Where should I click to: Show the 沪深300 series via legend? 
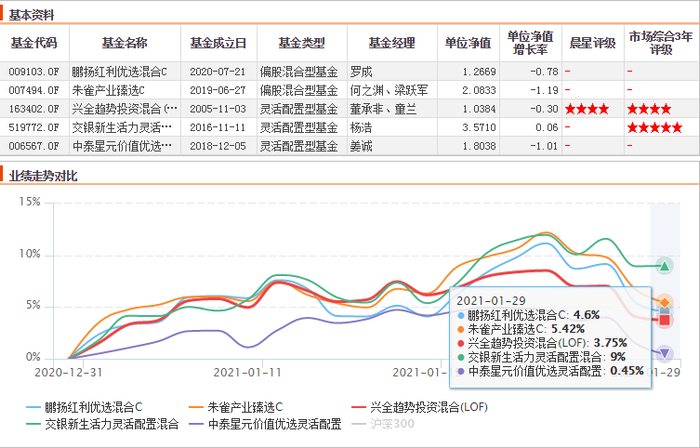(x=383, y=423)
